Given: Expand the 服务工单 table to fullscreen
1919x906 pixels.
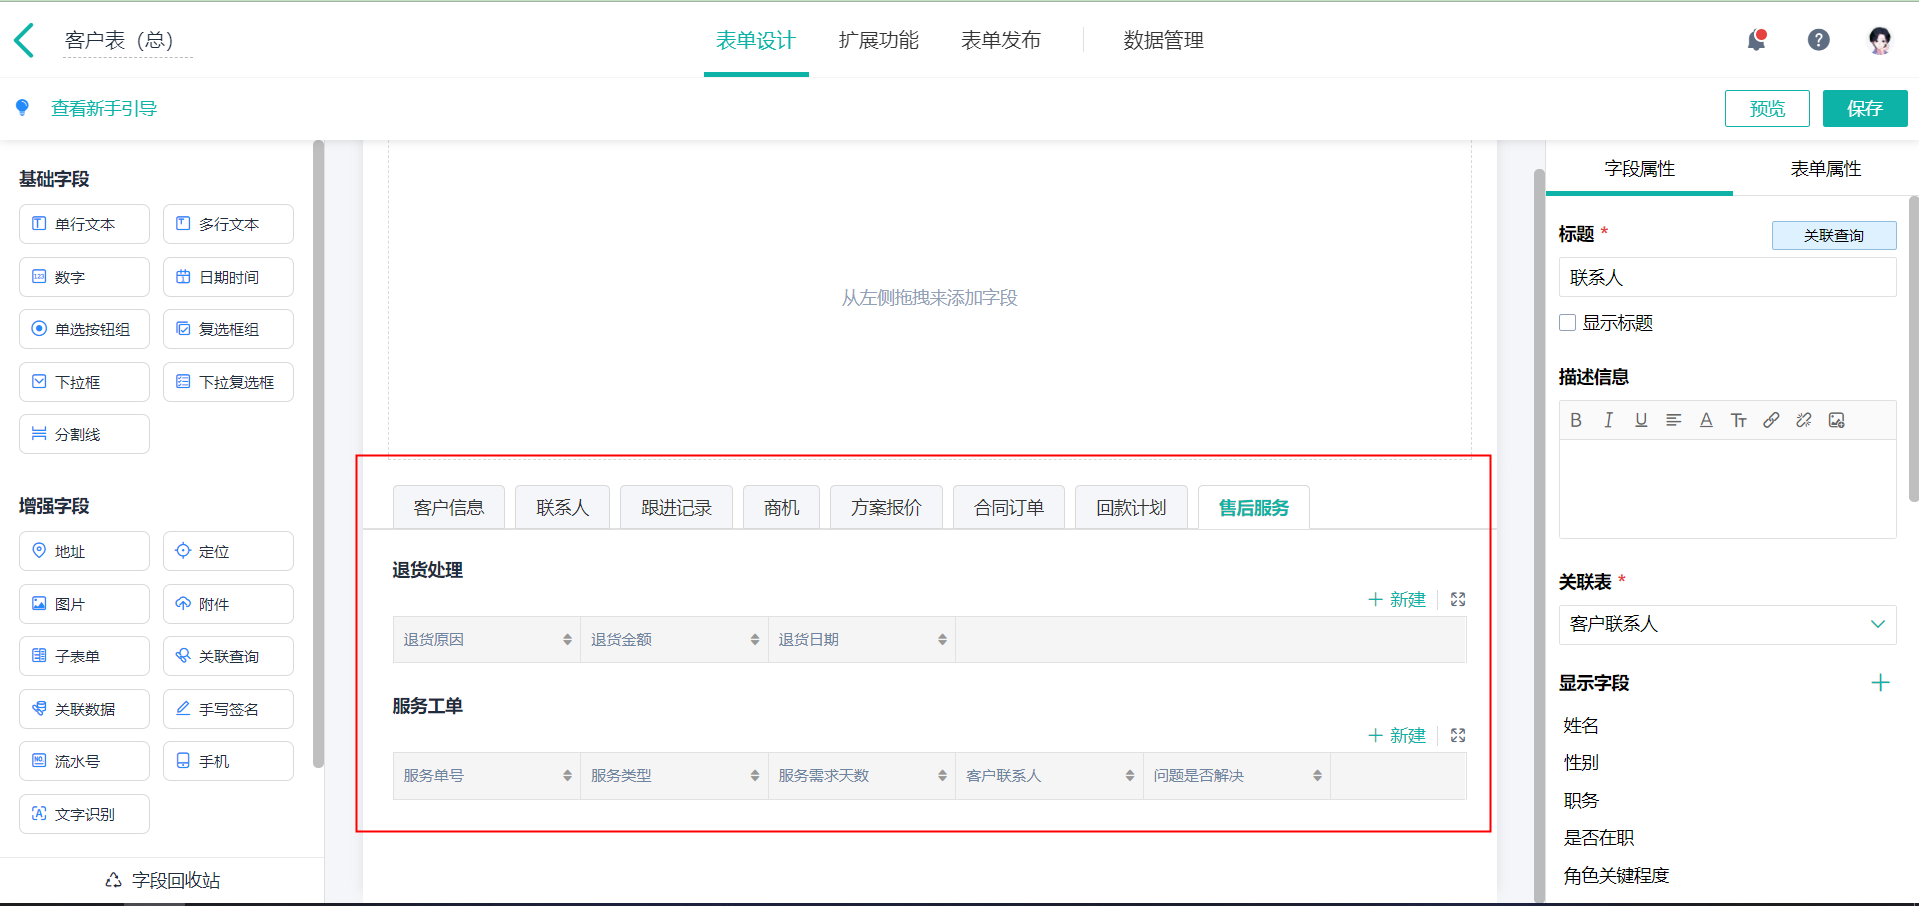Looking at the screenshot, I should tap(1458, 735).
